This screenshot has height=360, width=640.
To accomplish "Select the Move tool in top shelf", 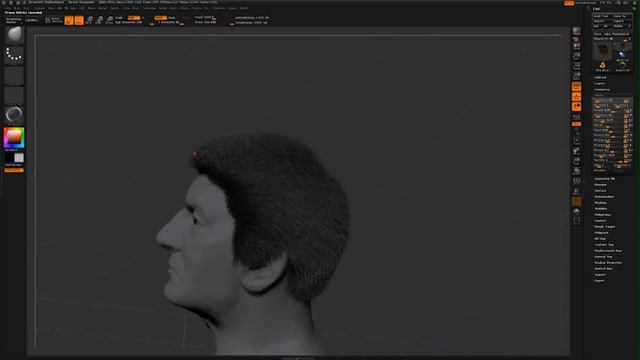I will click(89, 20).
